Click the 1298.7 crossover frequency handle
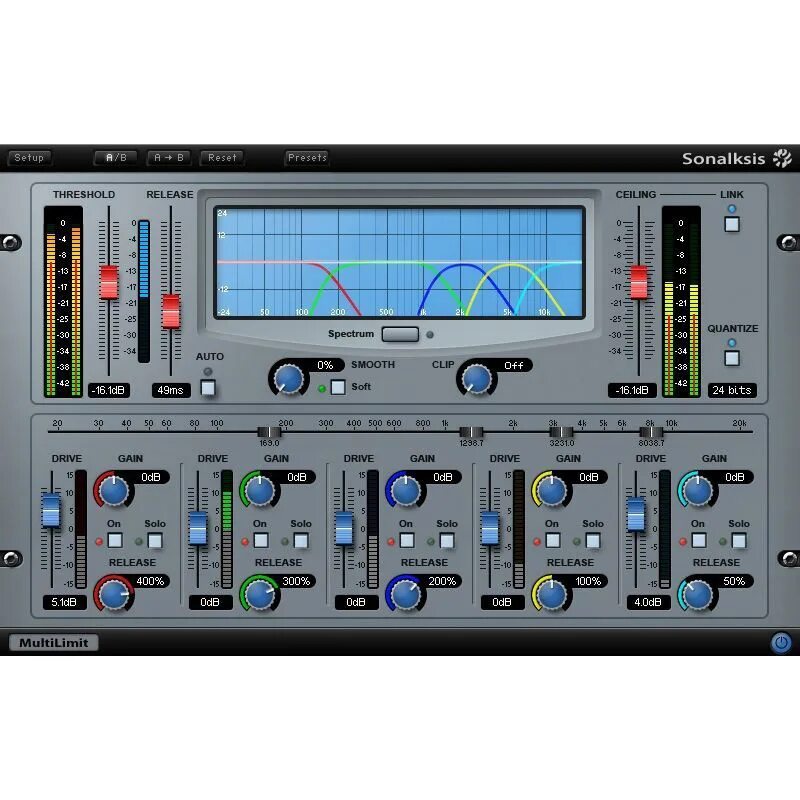 pyautogui.click(x=471, y=433)
